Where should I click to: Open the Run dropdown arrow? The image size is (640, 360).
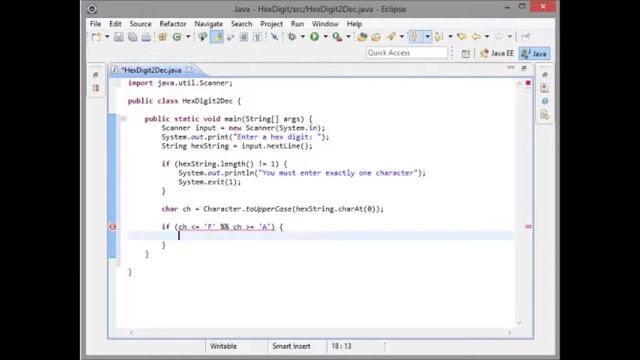[325, 37]
